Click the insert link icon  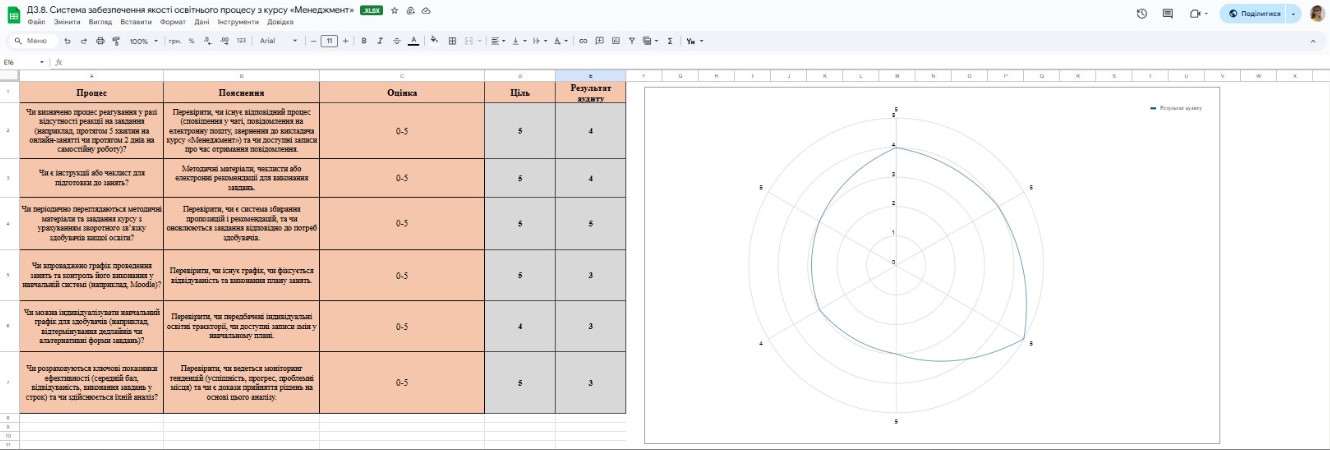pyautogui.click(x=583, y=41)
